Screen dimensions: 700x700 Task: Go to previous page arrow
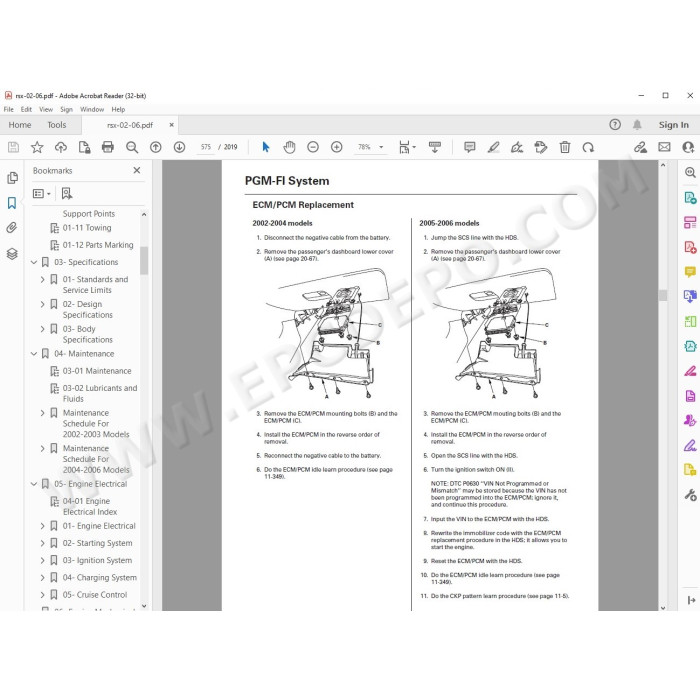(x=155, y=147)
